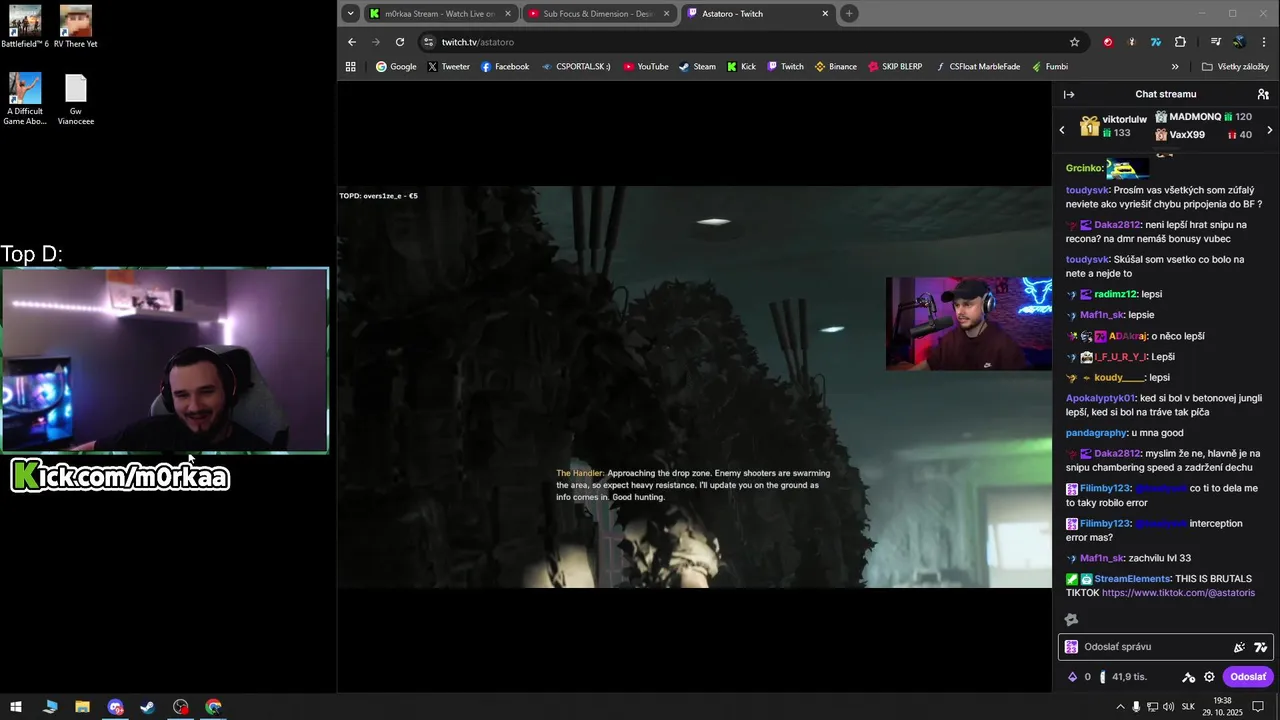Open Bits purchase diamond icon
The height and width of the screenshot is (720, 1280).
tap(1073, 677)
